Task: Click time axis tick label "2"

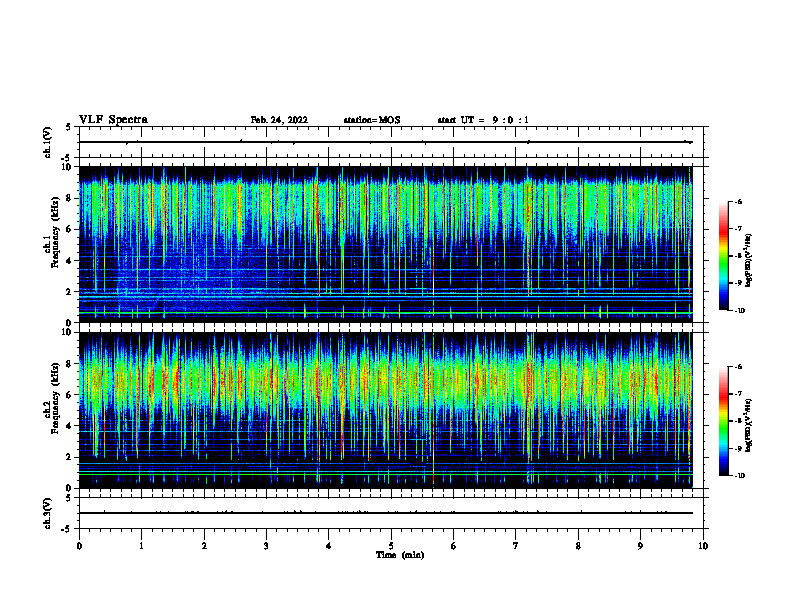Action: pos(204,546)
